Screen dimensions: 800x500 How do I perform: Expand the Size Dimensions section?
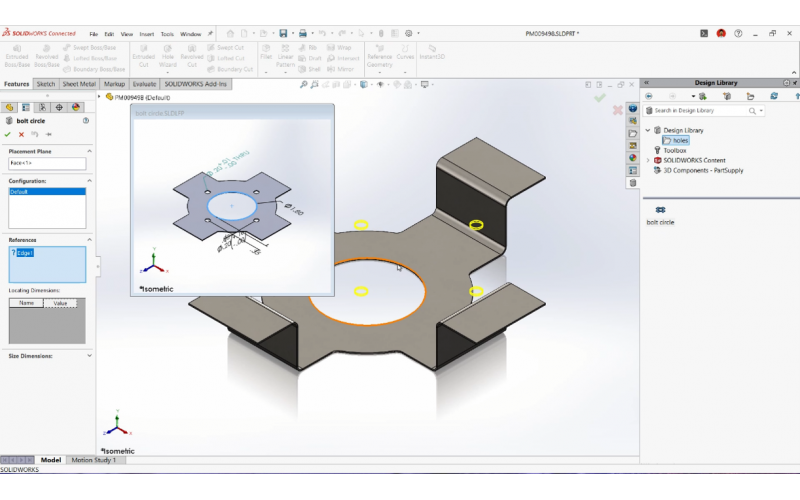[x=89, y=356]
